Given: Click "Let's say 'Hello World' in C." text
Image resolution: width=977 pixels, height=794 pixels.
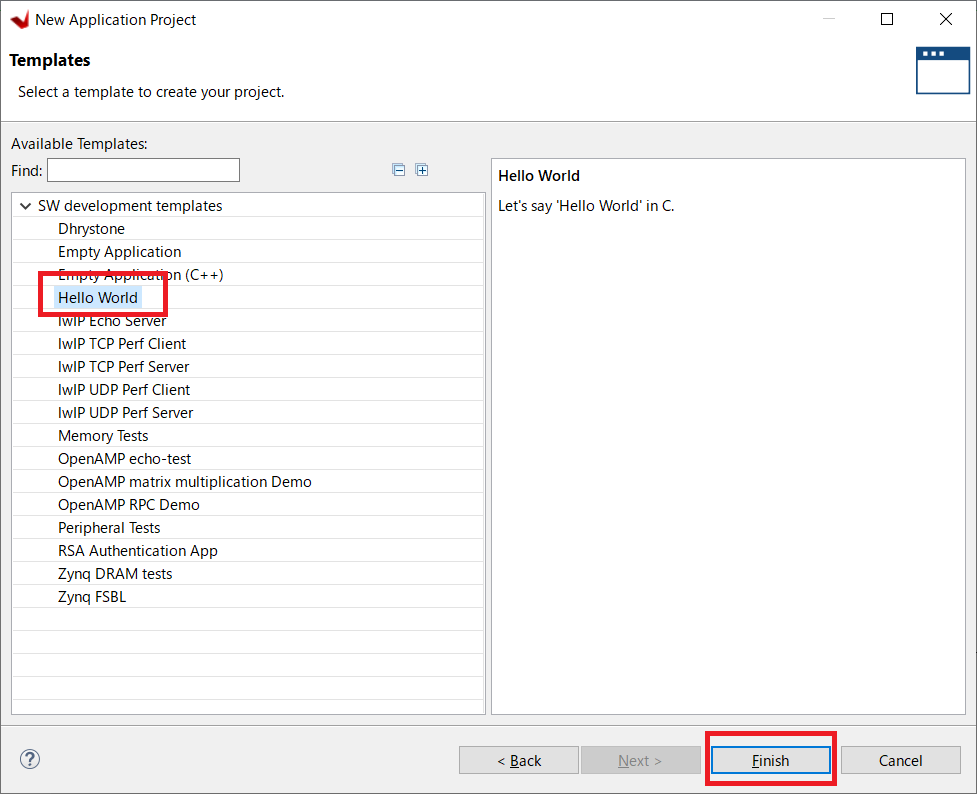Looking at the screenshot, I should tap(586, 206).
